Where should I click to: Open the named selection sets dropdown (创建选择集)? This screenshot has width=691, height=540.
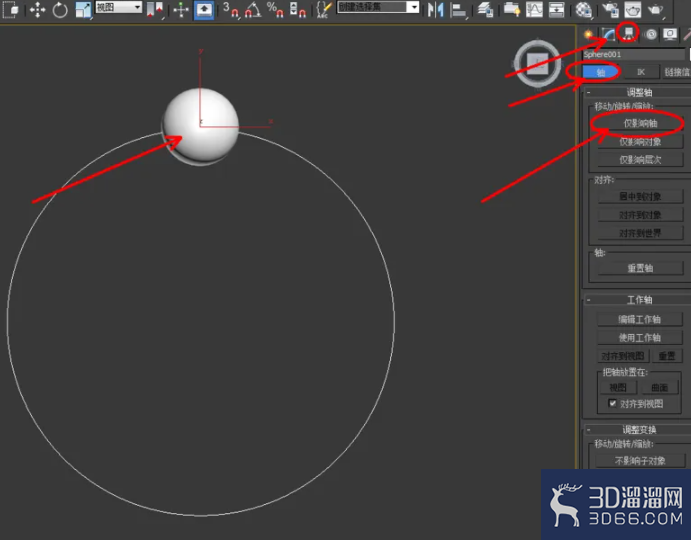[378, 7]
